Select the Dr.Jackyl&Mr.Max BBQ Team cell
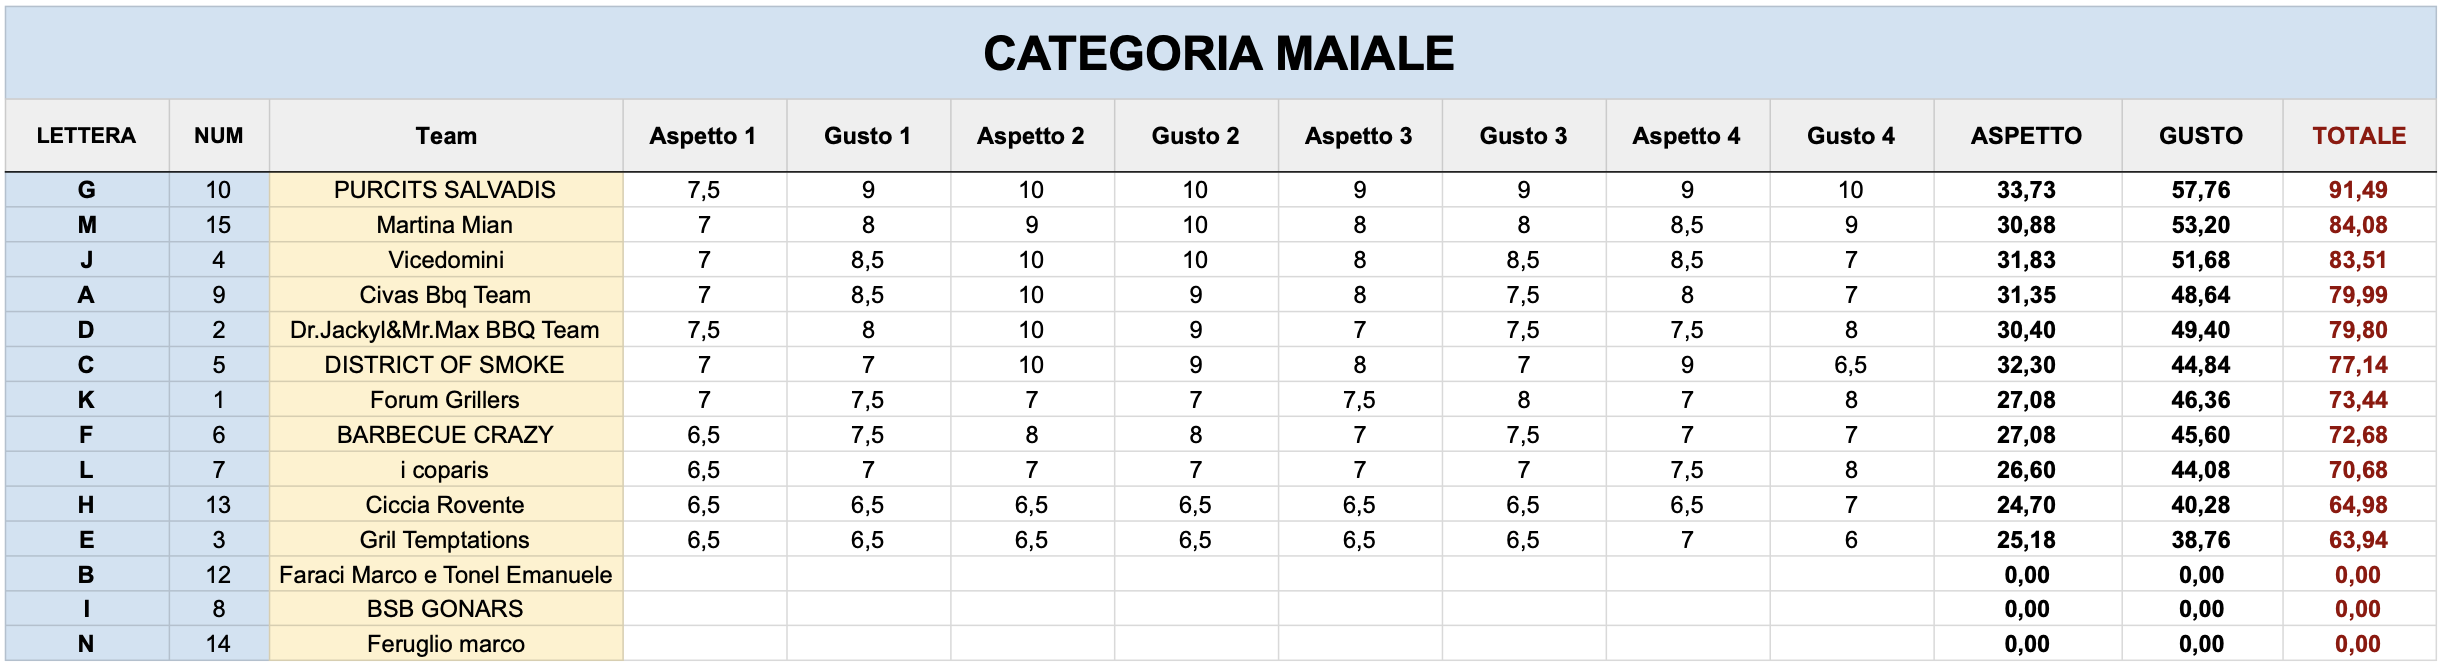 [446, 330]
